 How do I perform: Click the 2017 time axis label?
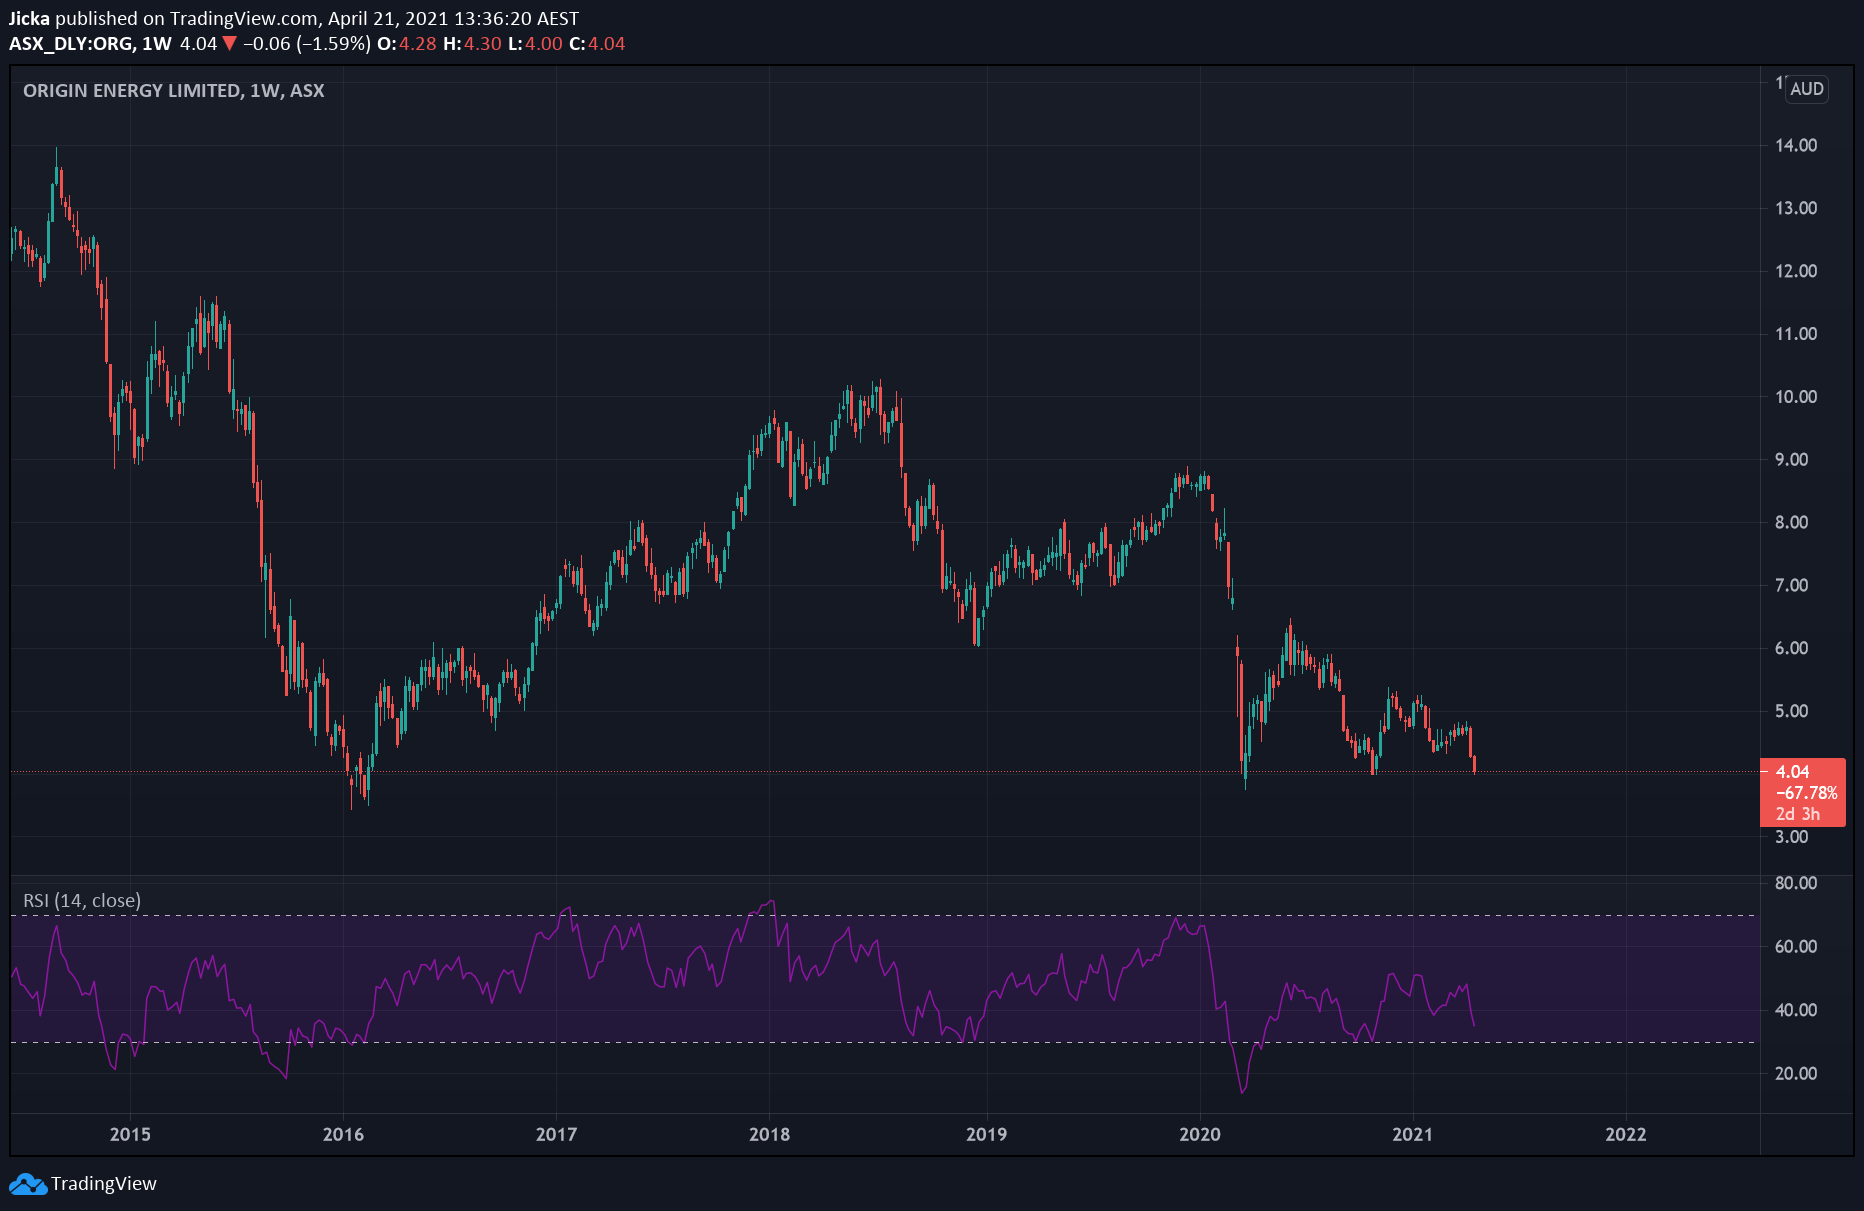pyautogui.click(x=556, y=1135)
